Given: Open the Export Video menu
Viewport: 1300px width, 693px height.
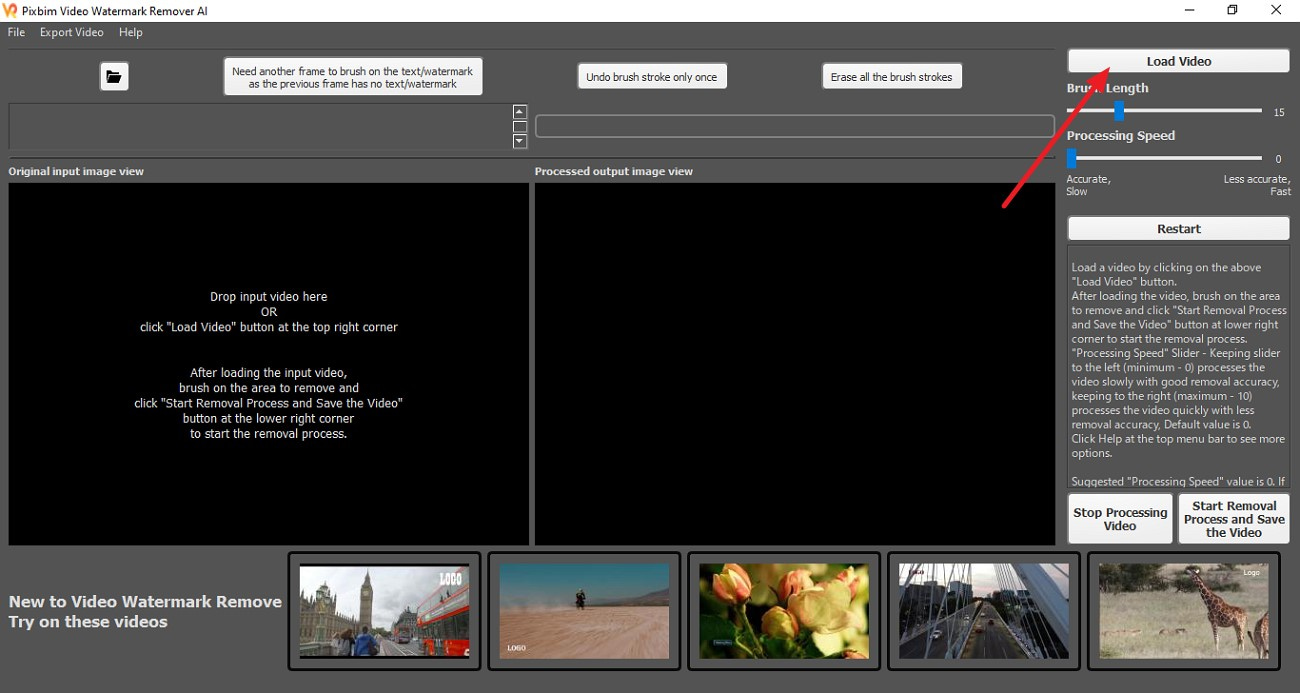Looking at the screenshot, I should click(x=71, y=32).
